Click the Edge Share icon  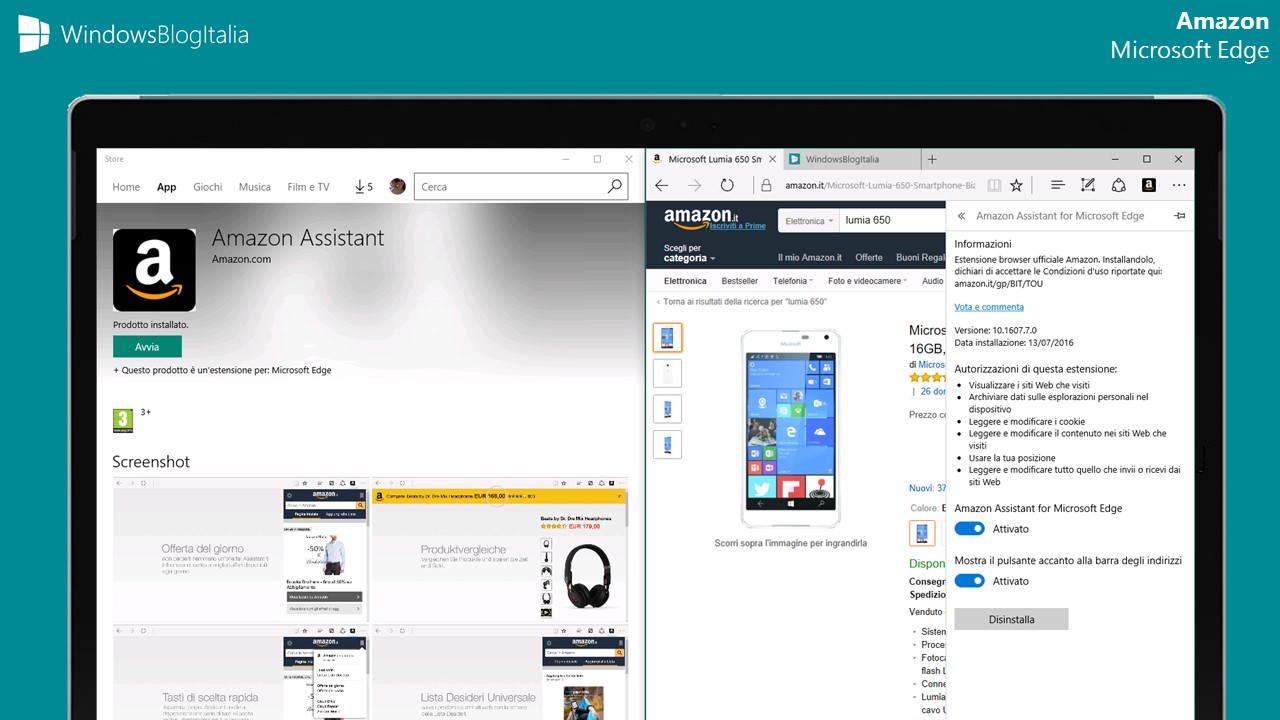pyautogui.click(x=1119, y=185)
